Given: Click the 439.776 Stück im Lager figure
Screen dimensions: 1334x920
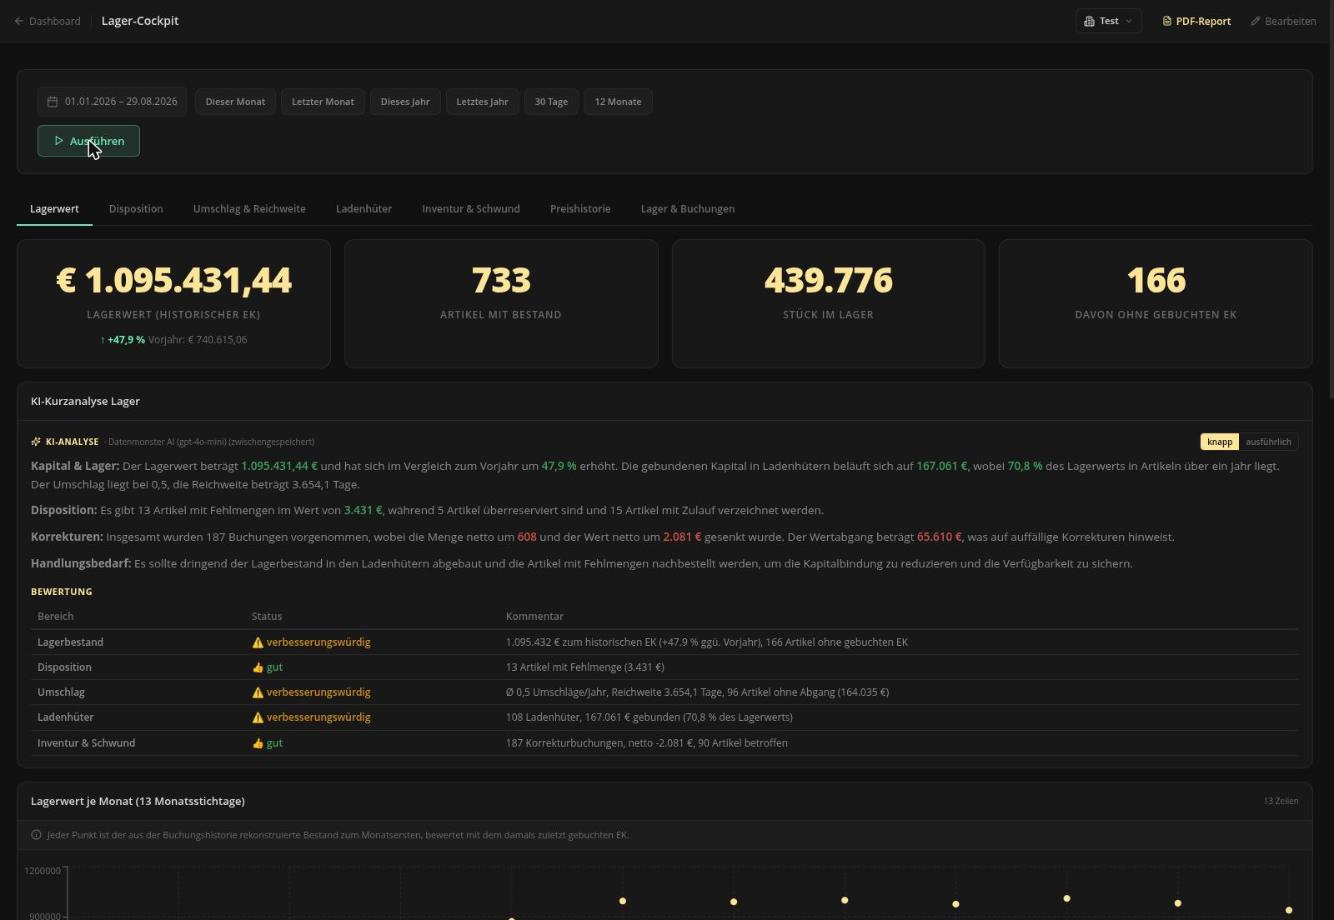Looking at the screenshot, I should click(x=828, y=281).
